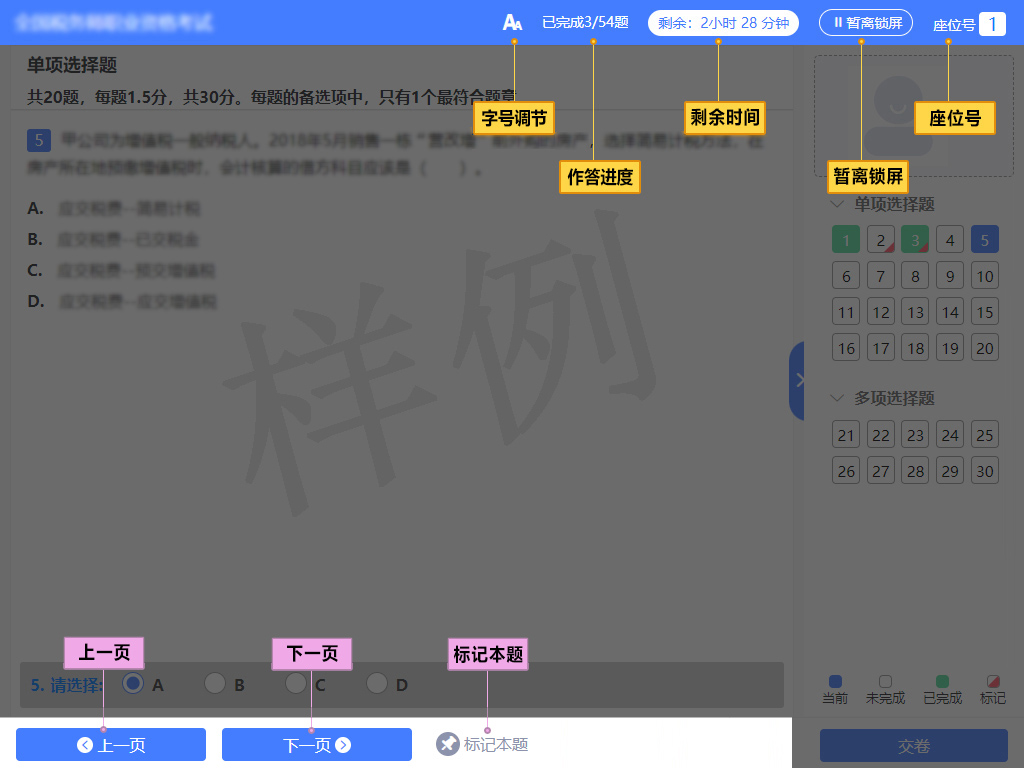1024x768 pixels.
Task: Go to completed question 1
Action: click(x=846, y=240)
